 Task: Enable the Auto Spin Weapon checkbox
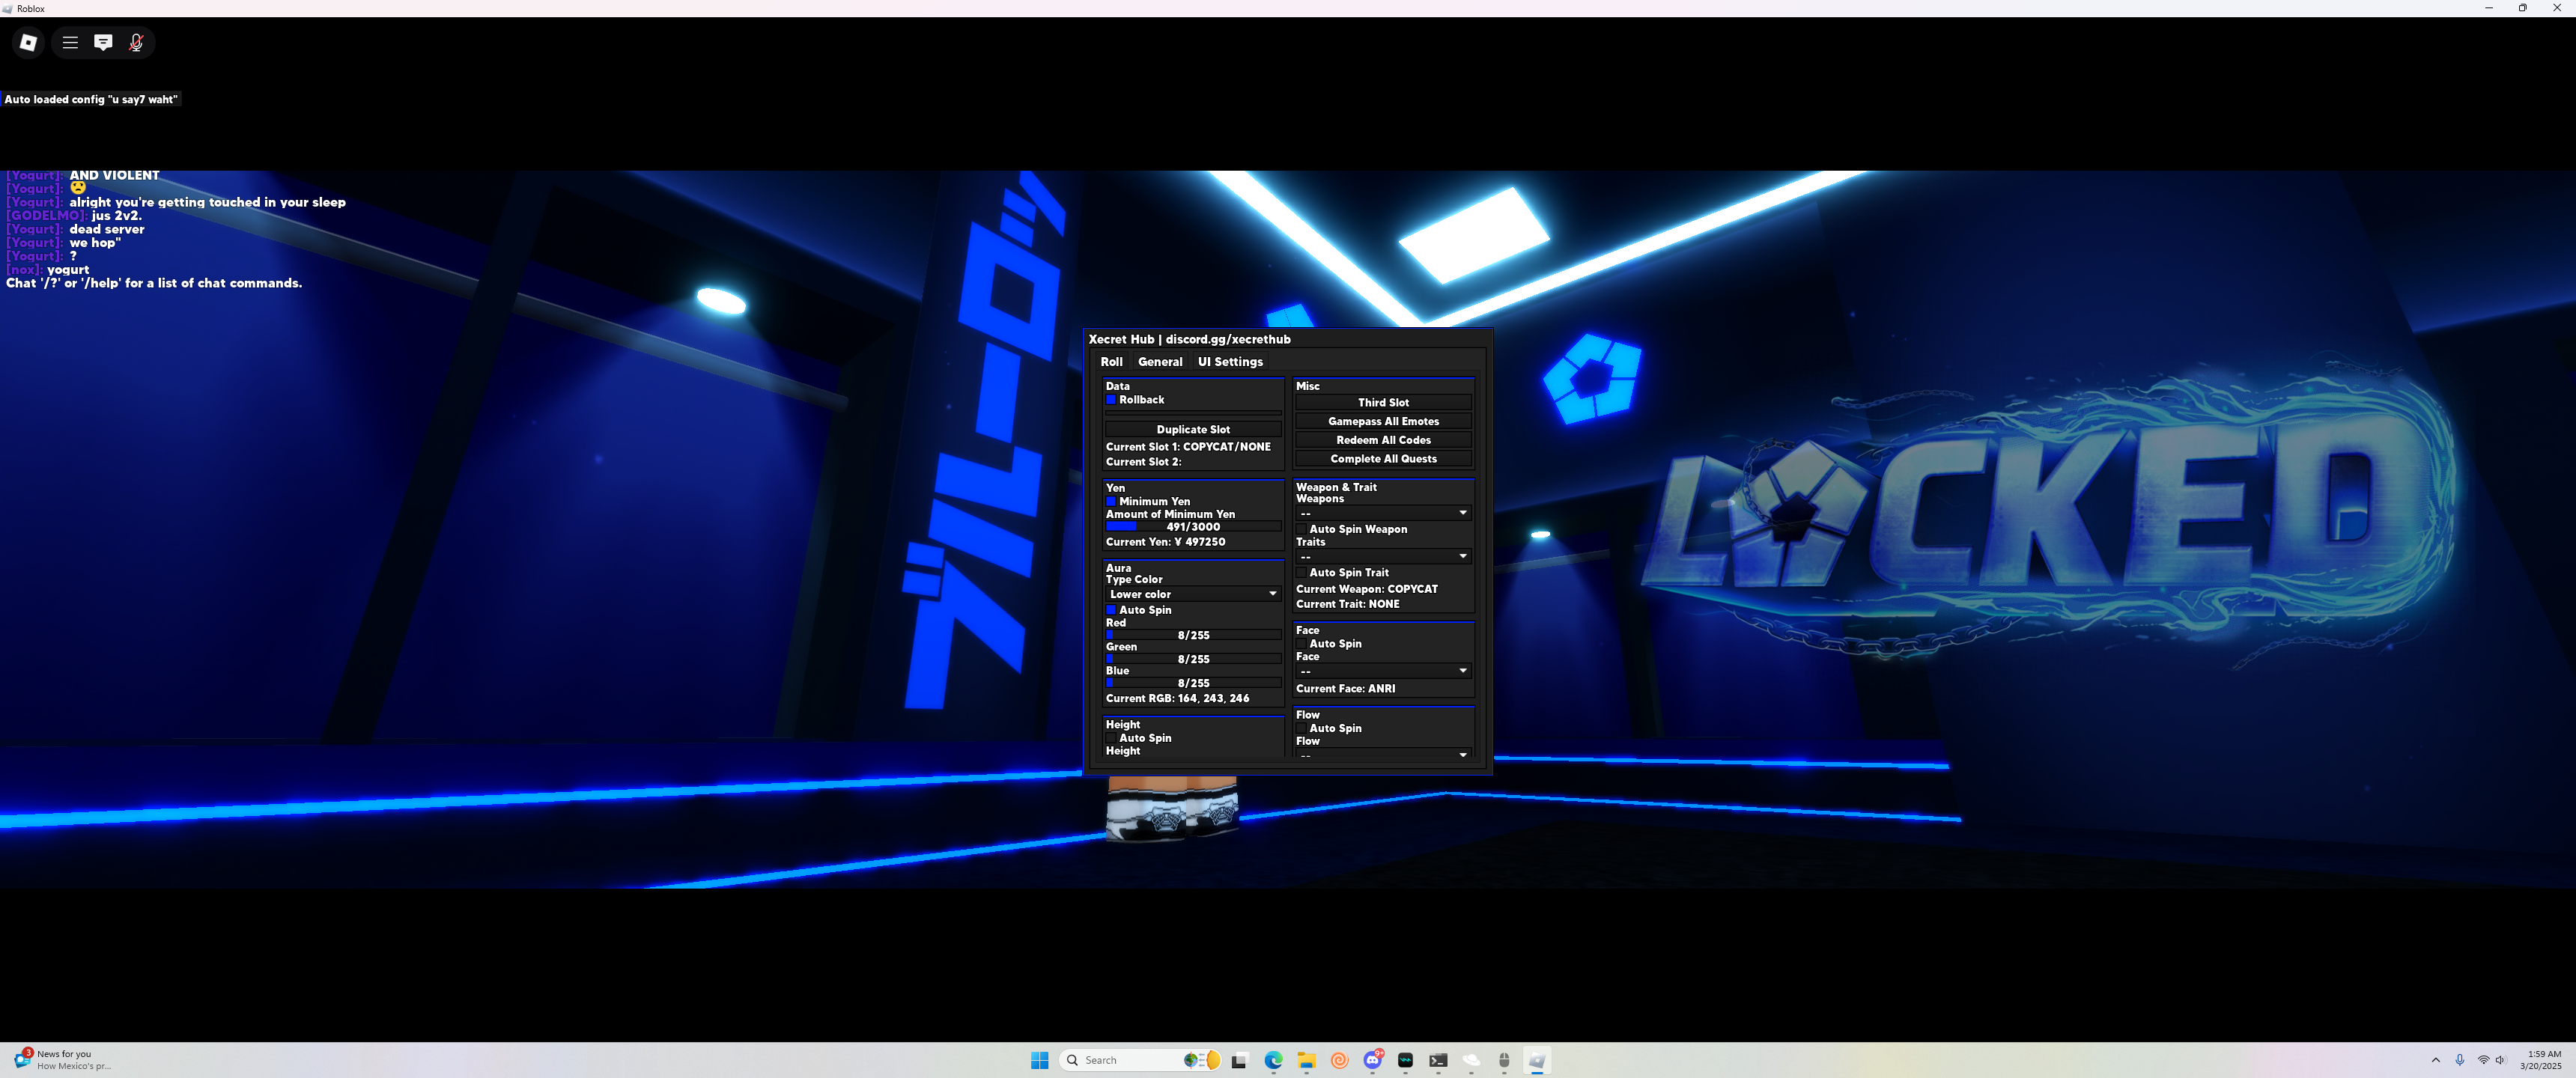(x=1301, y=529)
